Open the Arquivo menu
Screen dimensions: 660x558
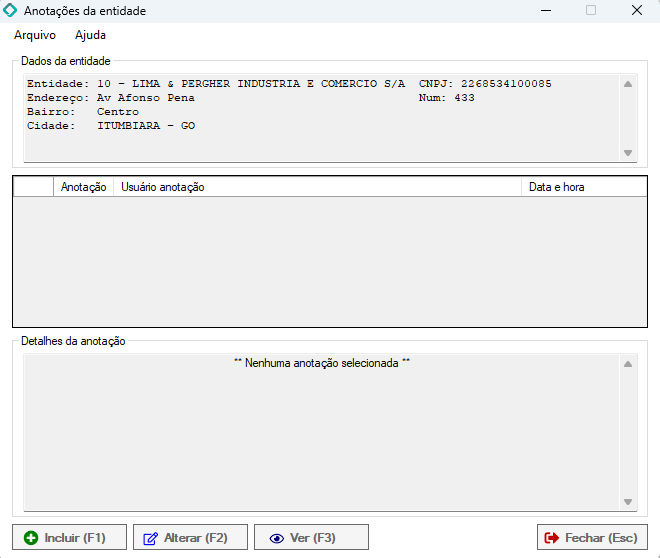click(x=35, y=35)
